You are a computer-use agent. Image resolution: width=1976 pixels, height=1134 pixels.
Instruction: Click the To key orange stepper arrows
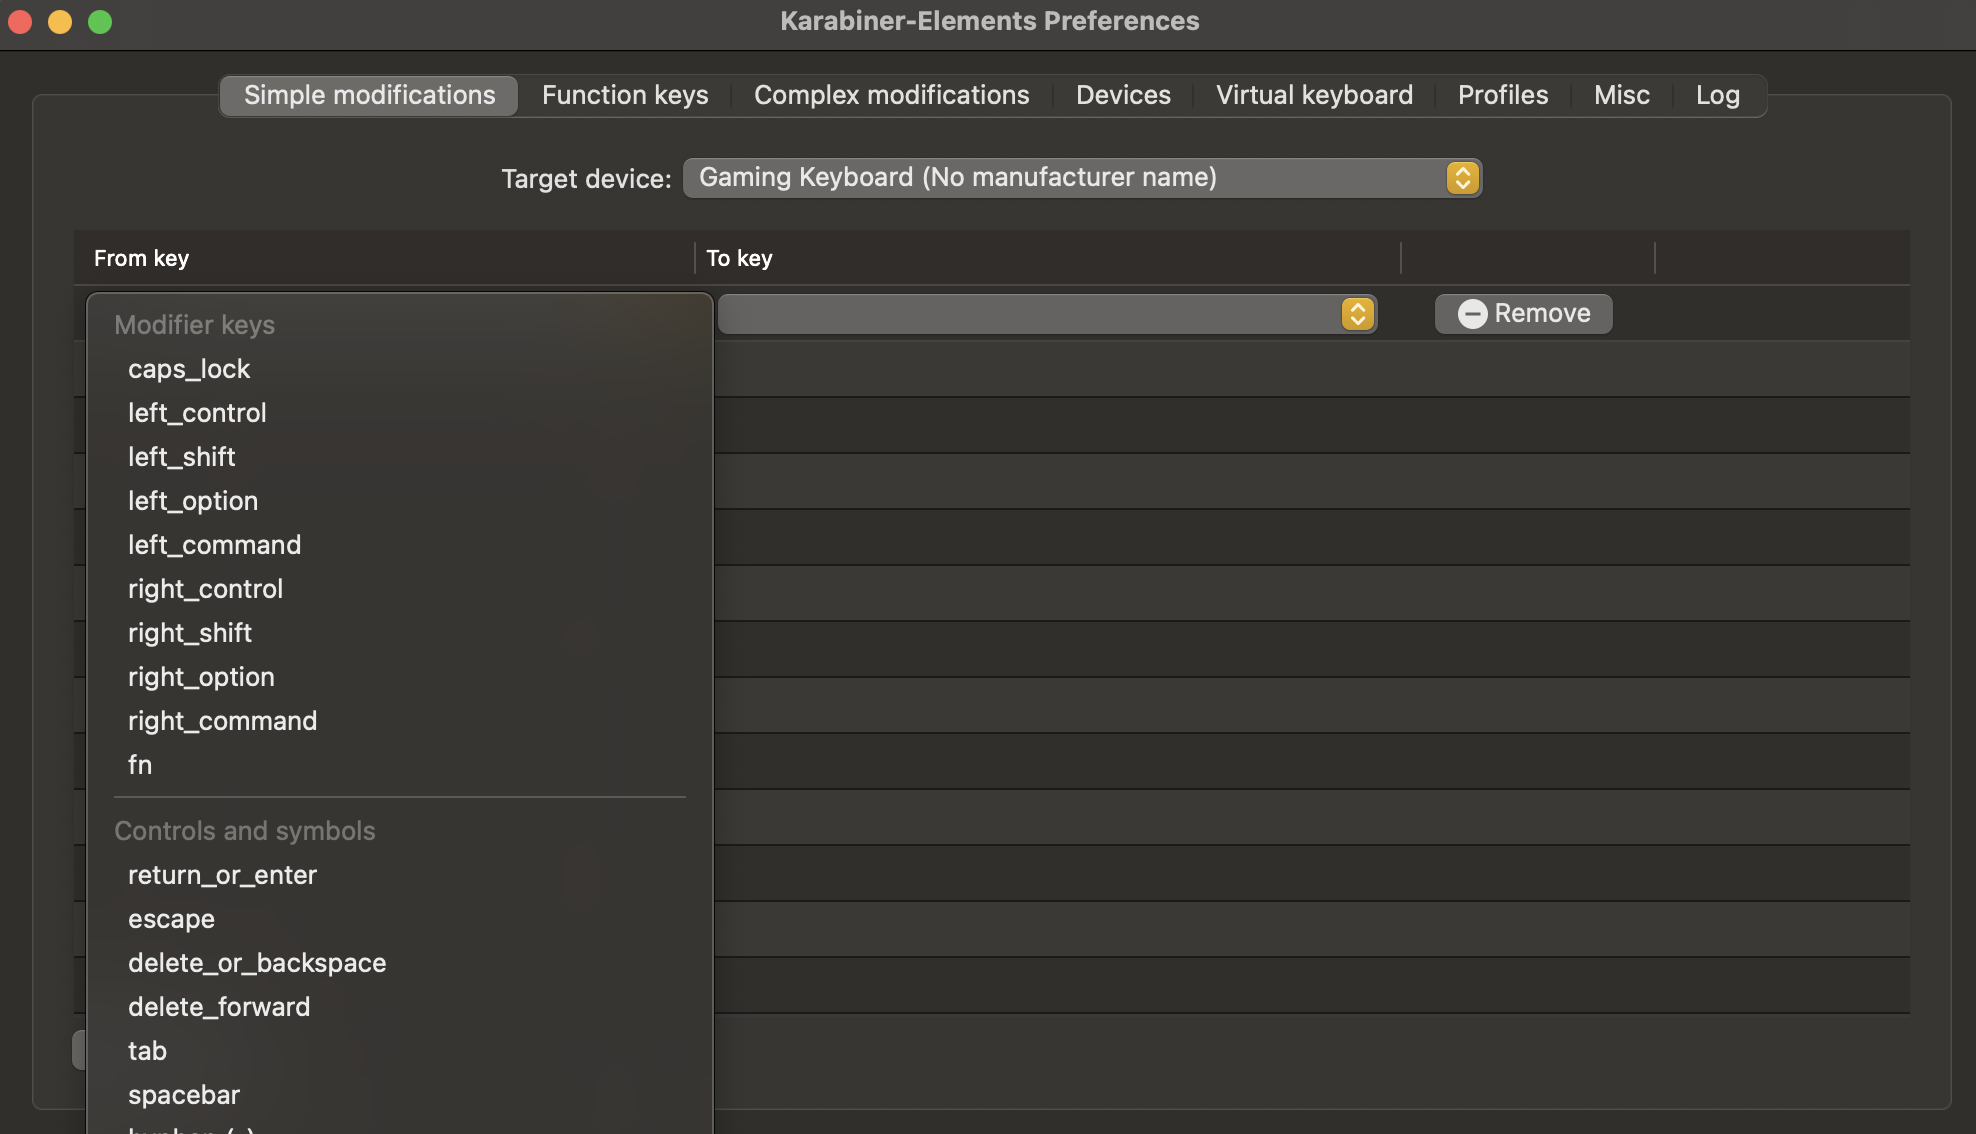coord(1357,314)
